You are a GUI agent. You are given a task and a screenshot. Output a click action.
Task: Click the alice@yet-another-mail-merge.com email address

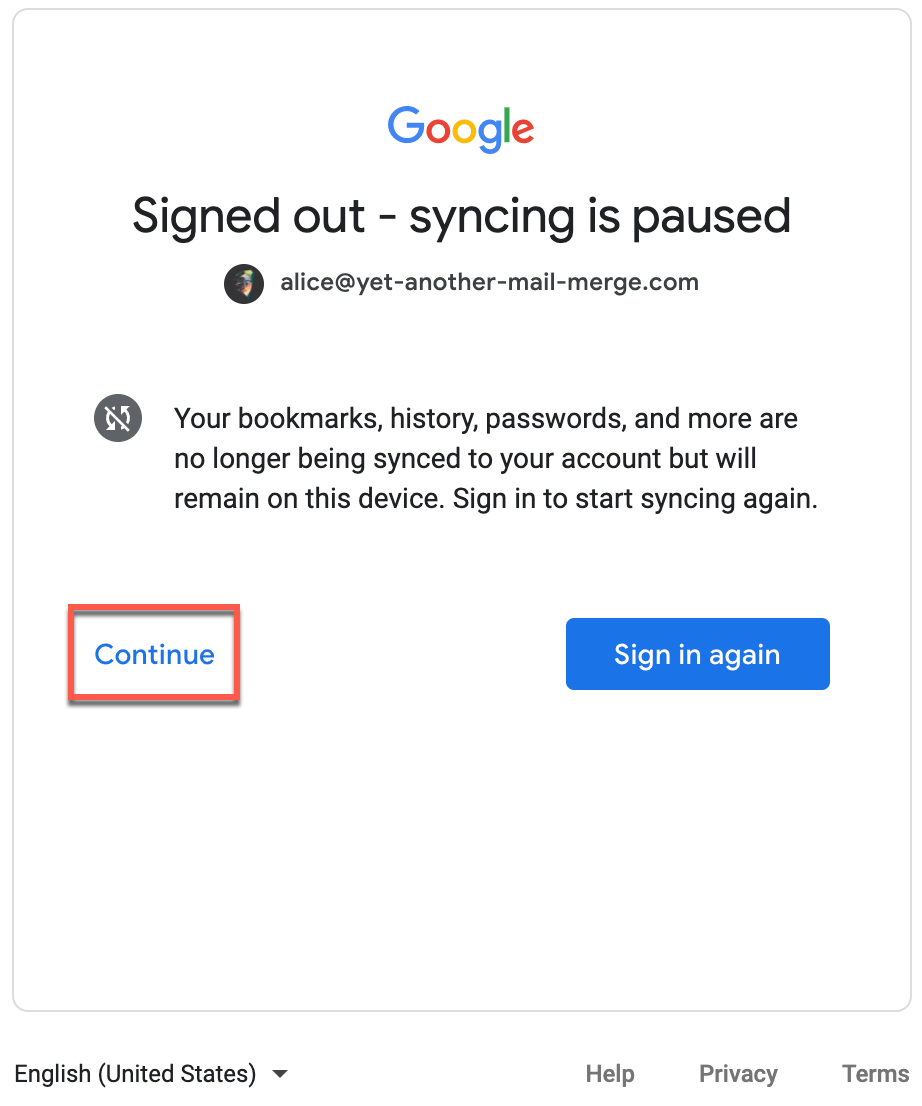point(489,283)
